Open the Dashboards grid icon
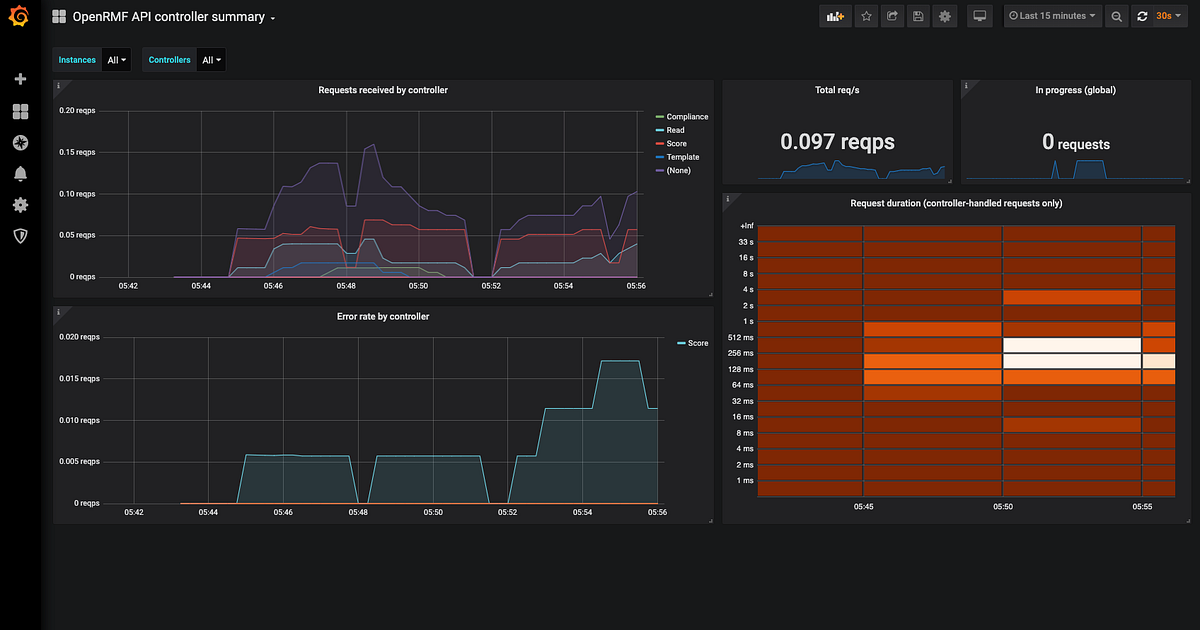The width and height of the screenshot is (1200, 630). [20, 111]
